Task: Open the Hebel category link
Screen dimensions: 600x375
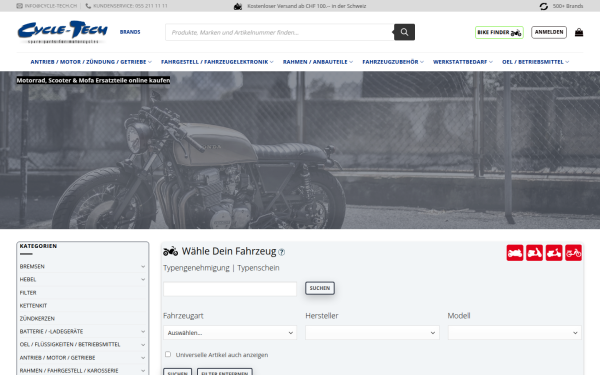Action: point(28,279)
